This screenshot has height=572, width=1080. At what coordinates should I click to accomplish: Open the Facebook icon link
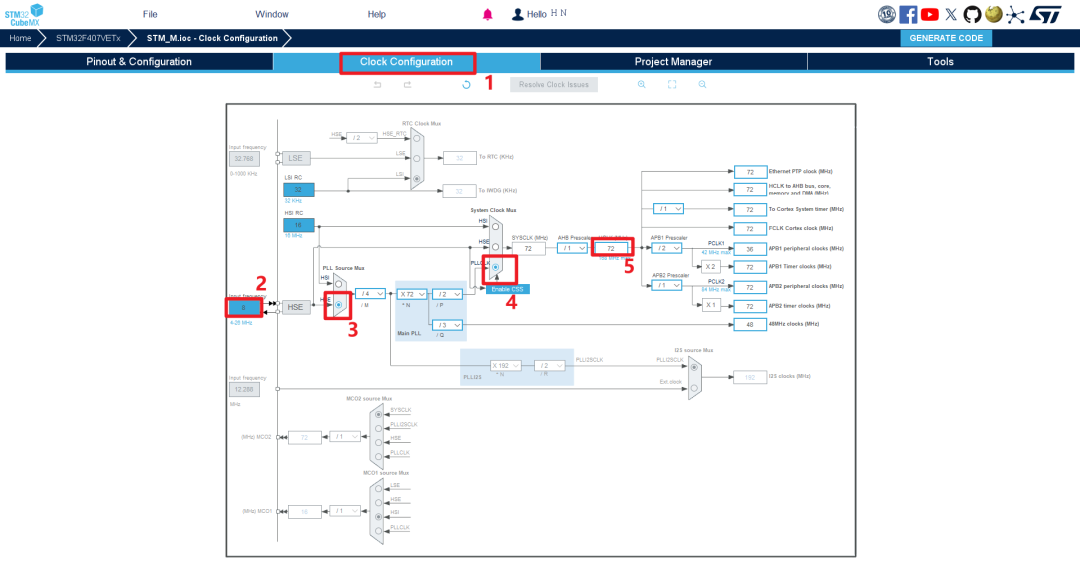(x=908, y=14)
